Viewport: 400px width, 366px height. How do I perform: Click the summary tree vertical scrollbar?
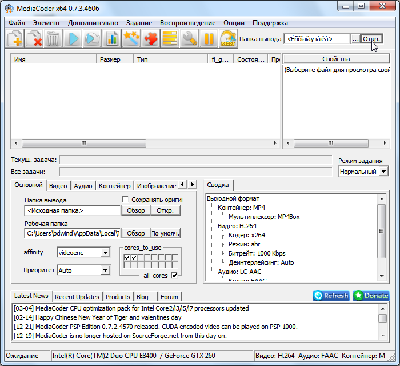coord(382,237)
